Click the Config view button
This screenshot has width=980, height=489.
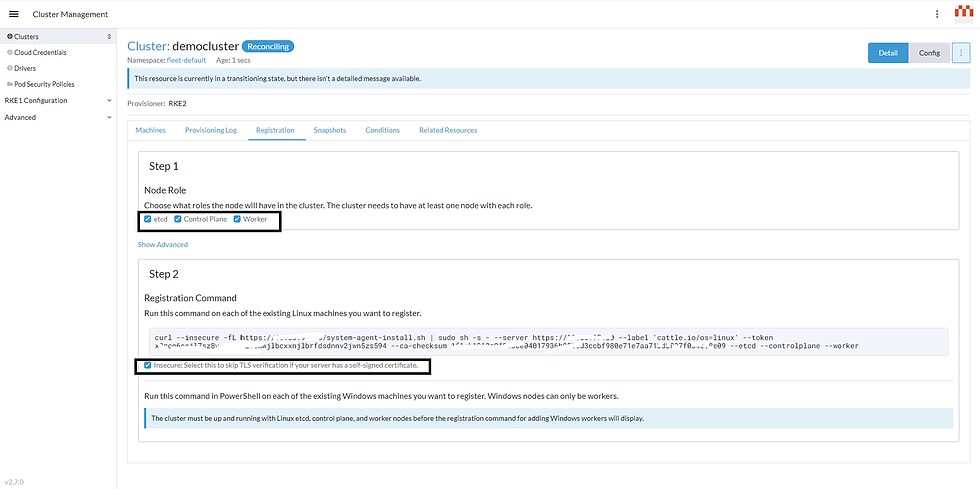tap(929, 53)
